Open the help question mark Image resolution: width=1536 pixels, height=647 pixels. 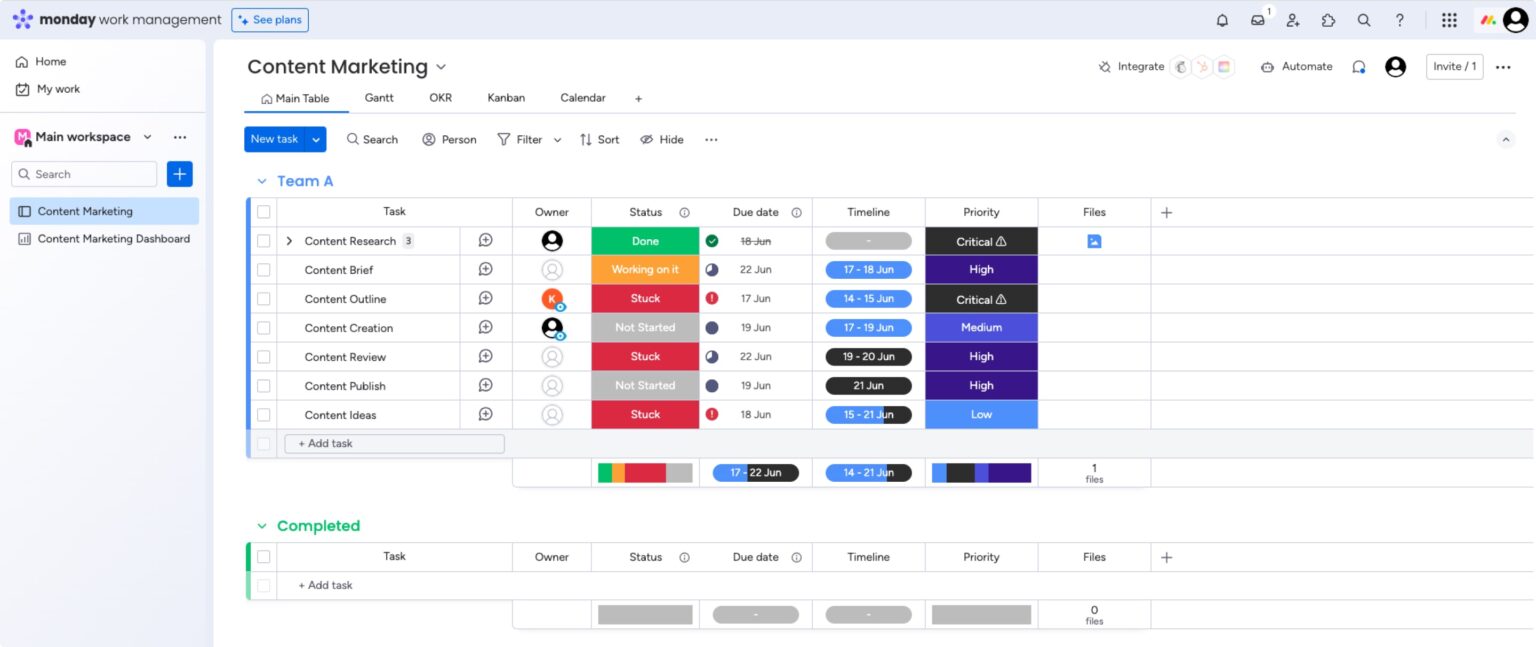pyautogui.click(x=1399, y=20)
